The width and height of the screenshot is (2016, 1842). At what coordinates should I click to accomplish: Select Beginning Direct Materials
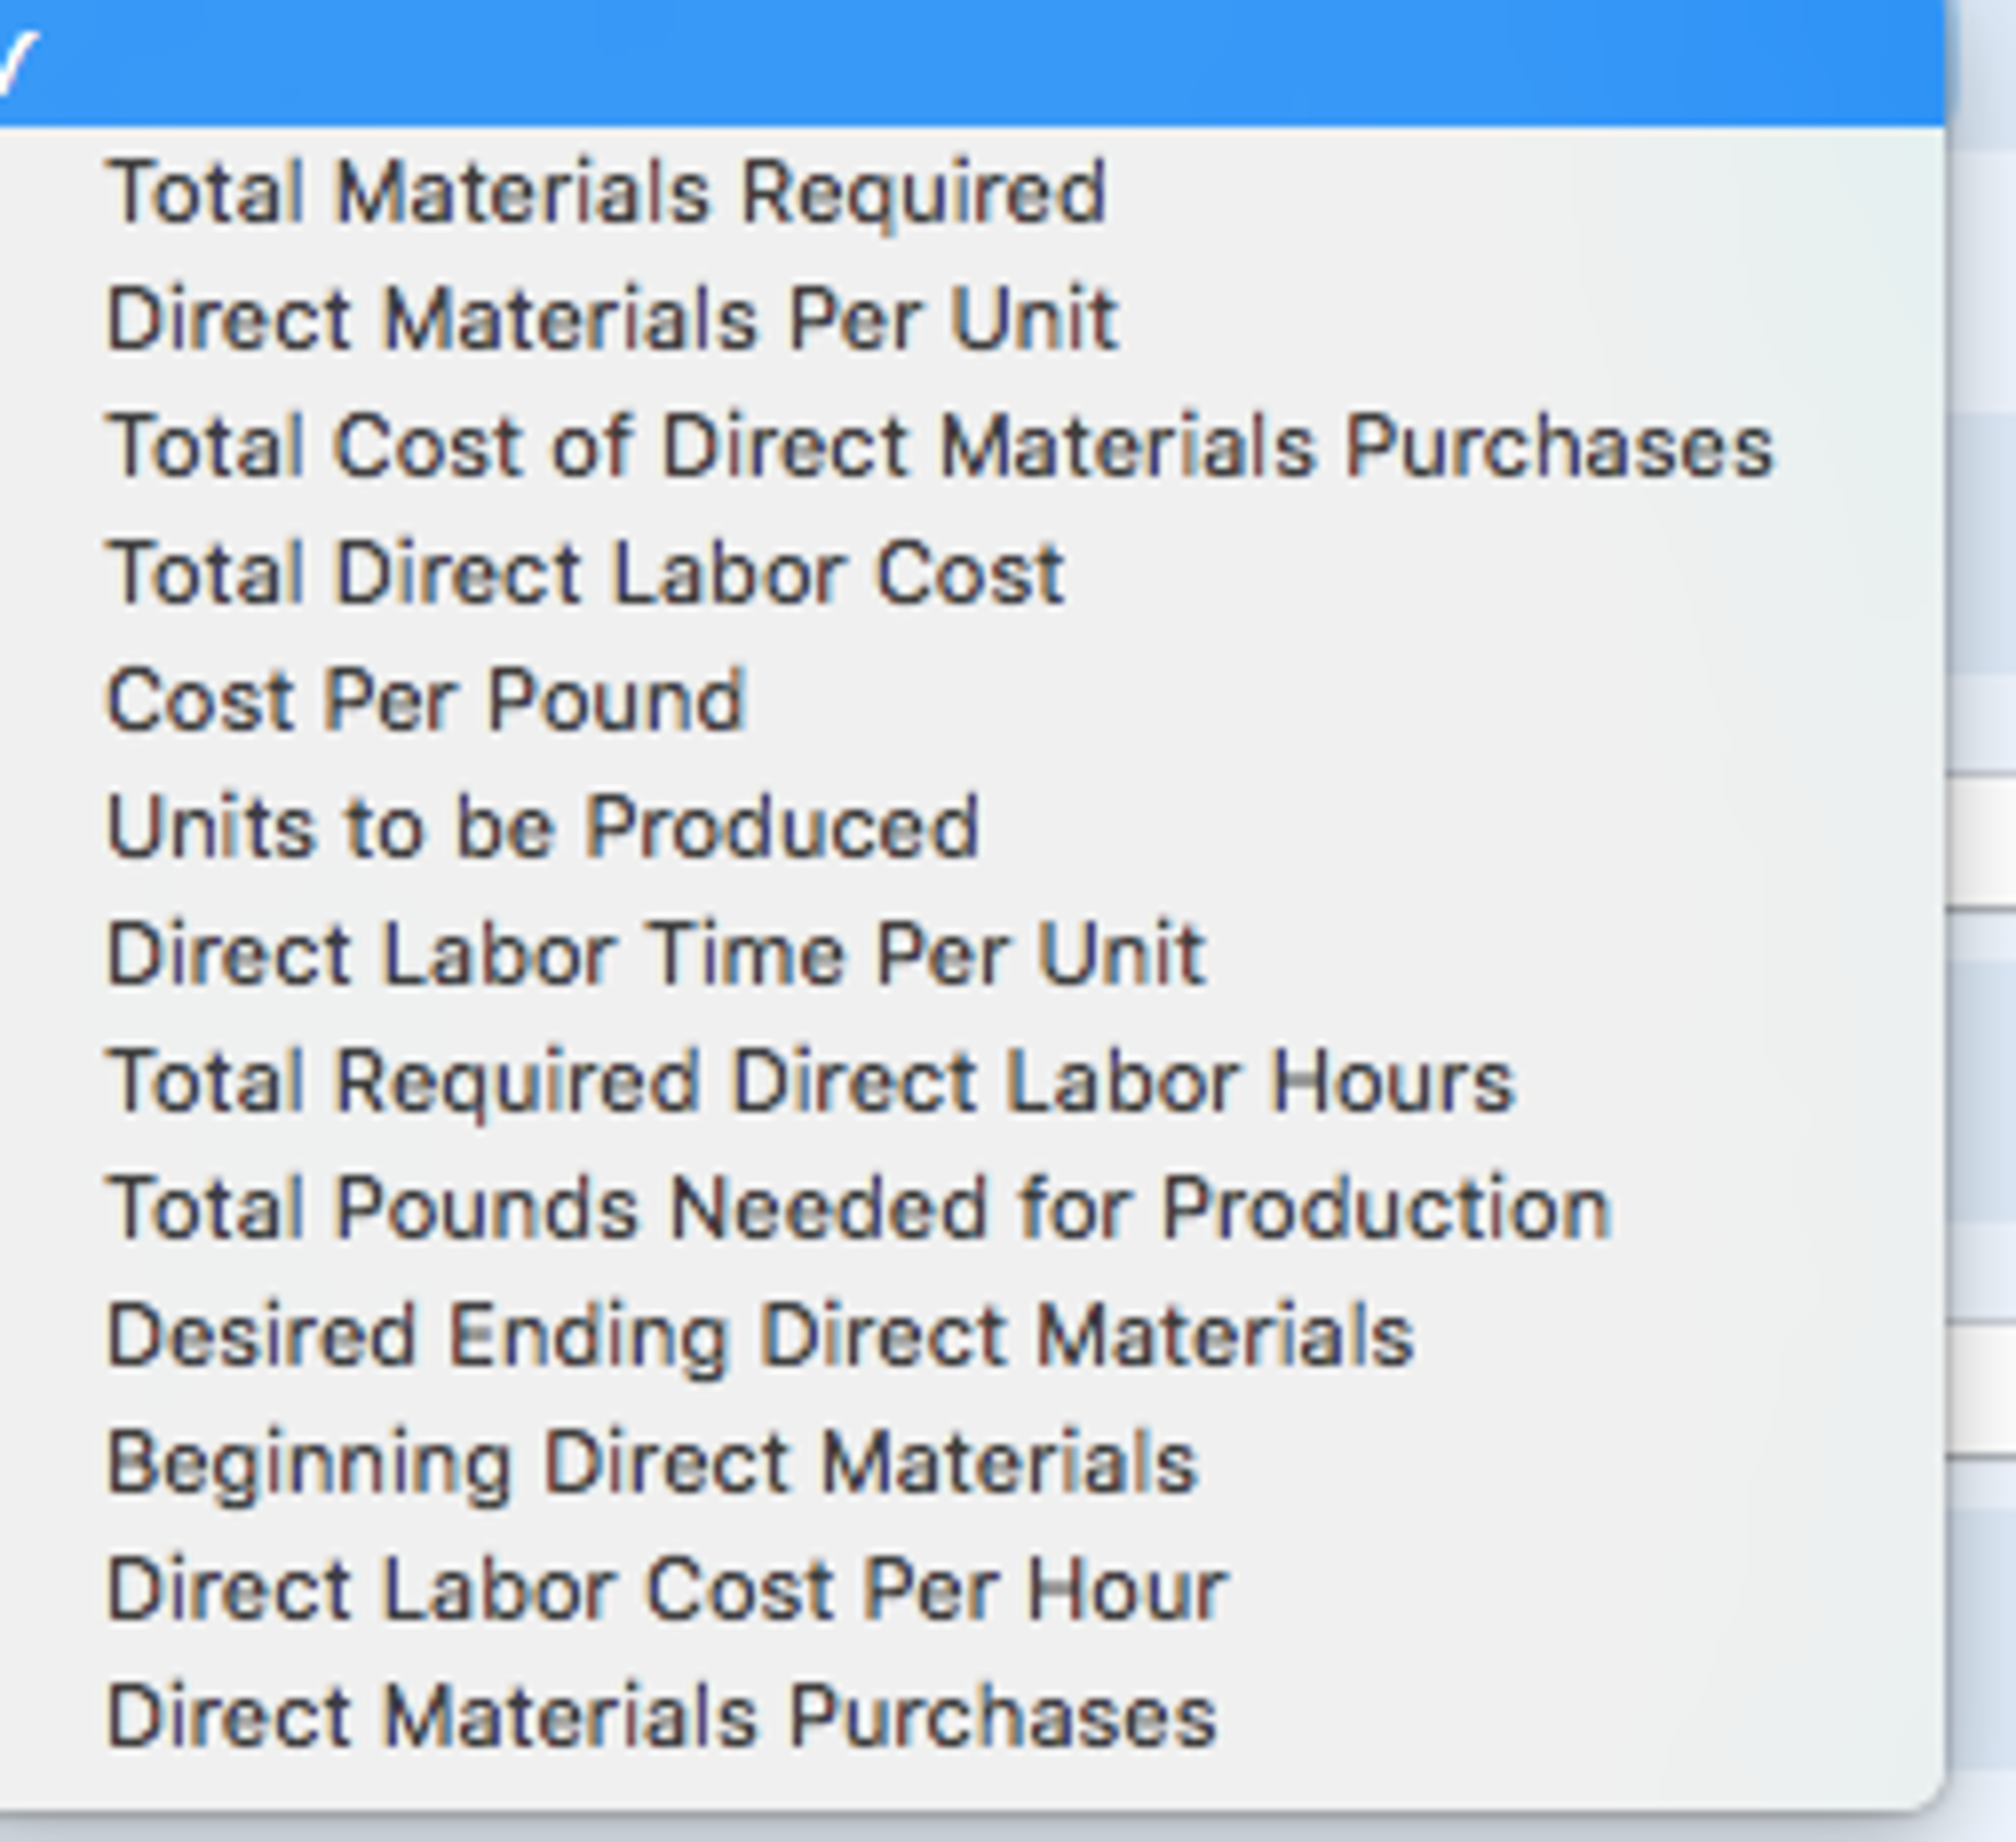click(x=652, y=1463)
